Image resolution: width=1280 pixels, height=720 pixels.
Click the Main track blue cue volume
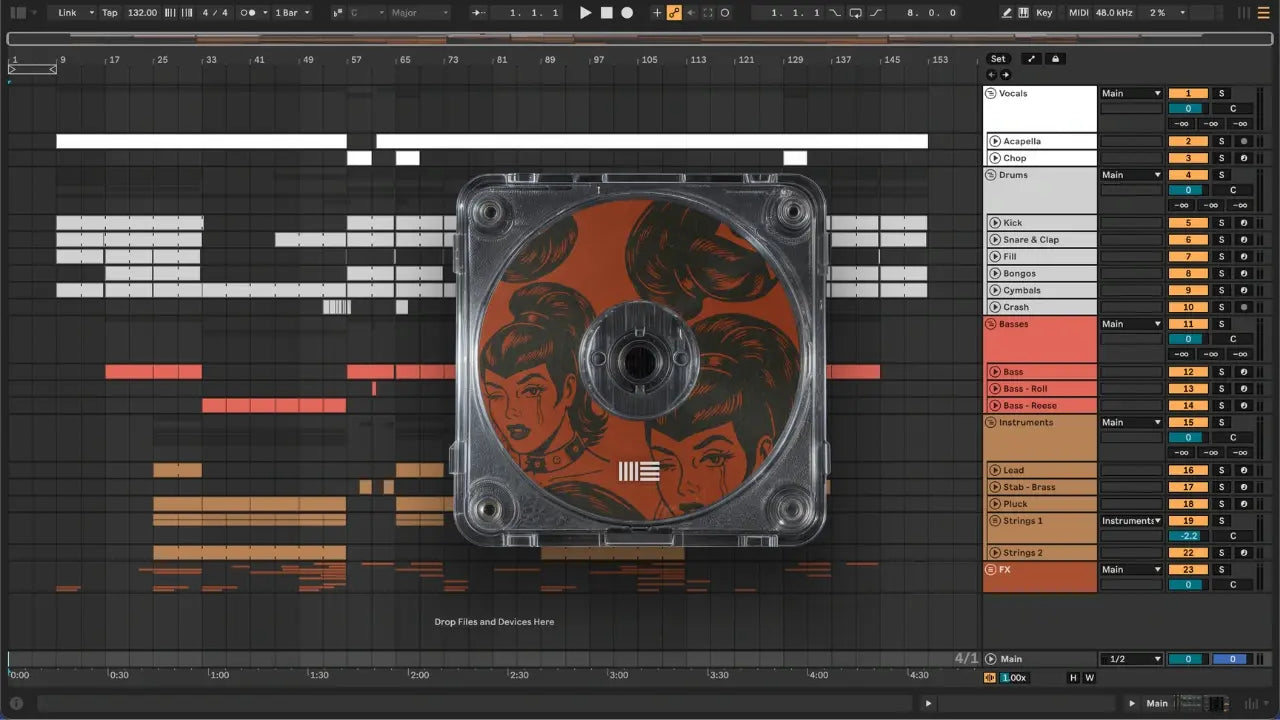(1232, 659)
